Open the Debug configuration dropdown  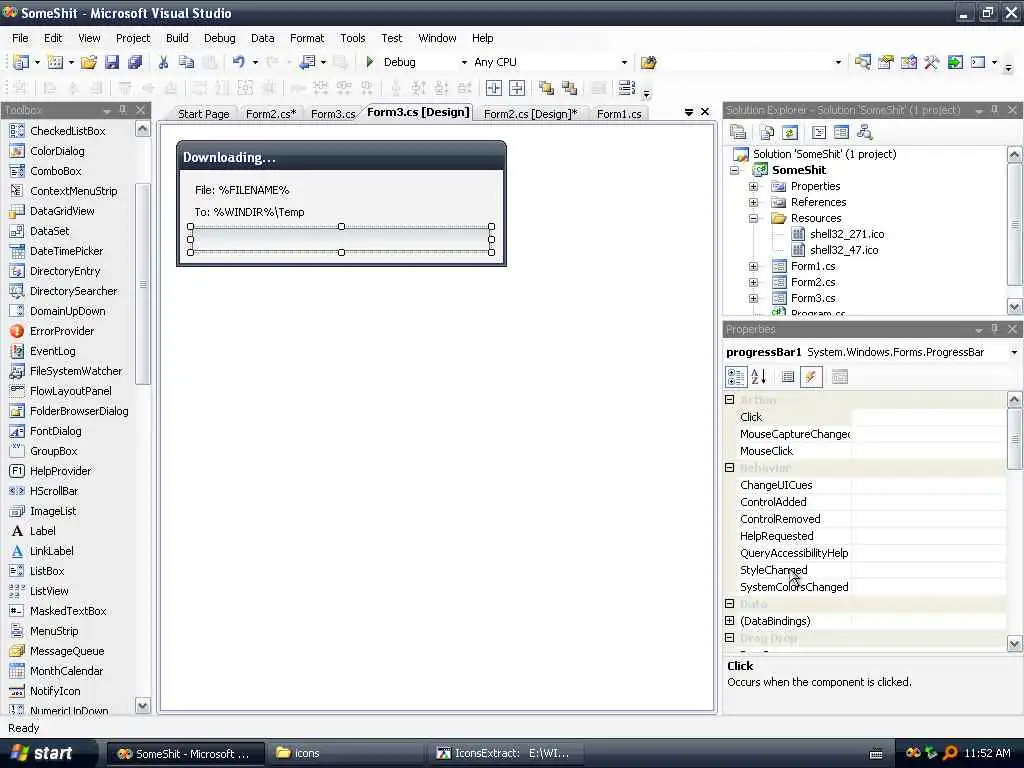tap(464, 62)
